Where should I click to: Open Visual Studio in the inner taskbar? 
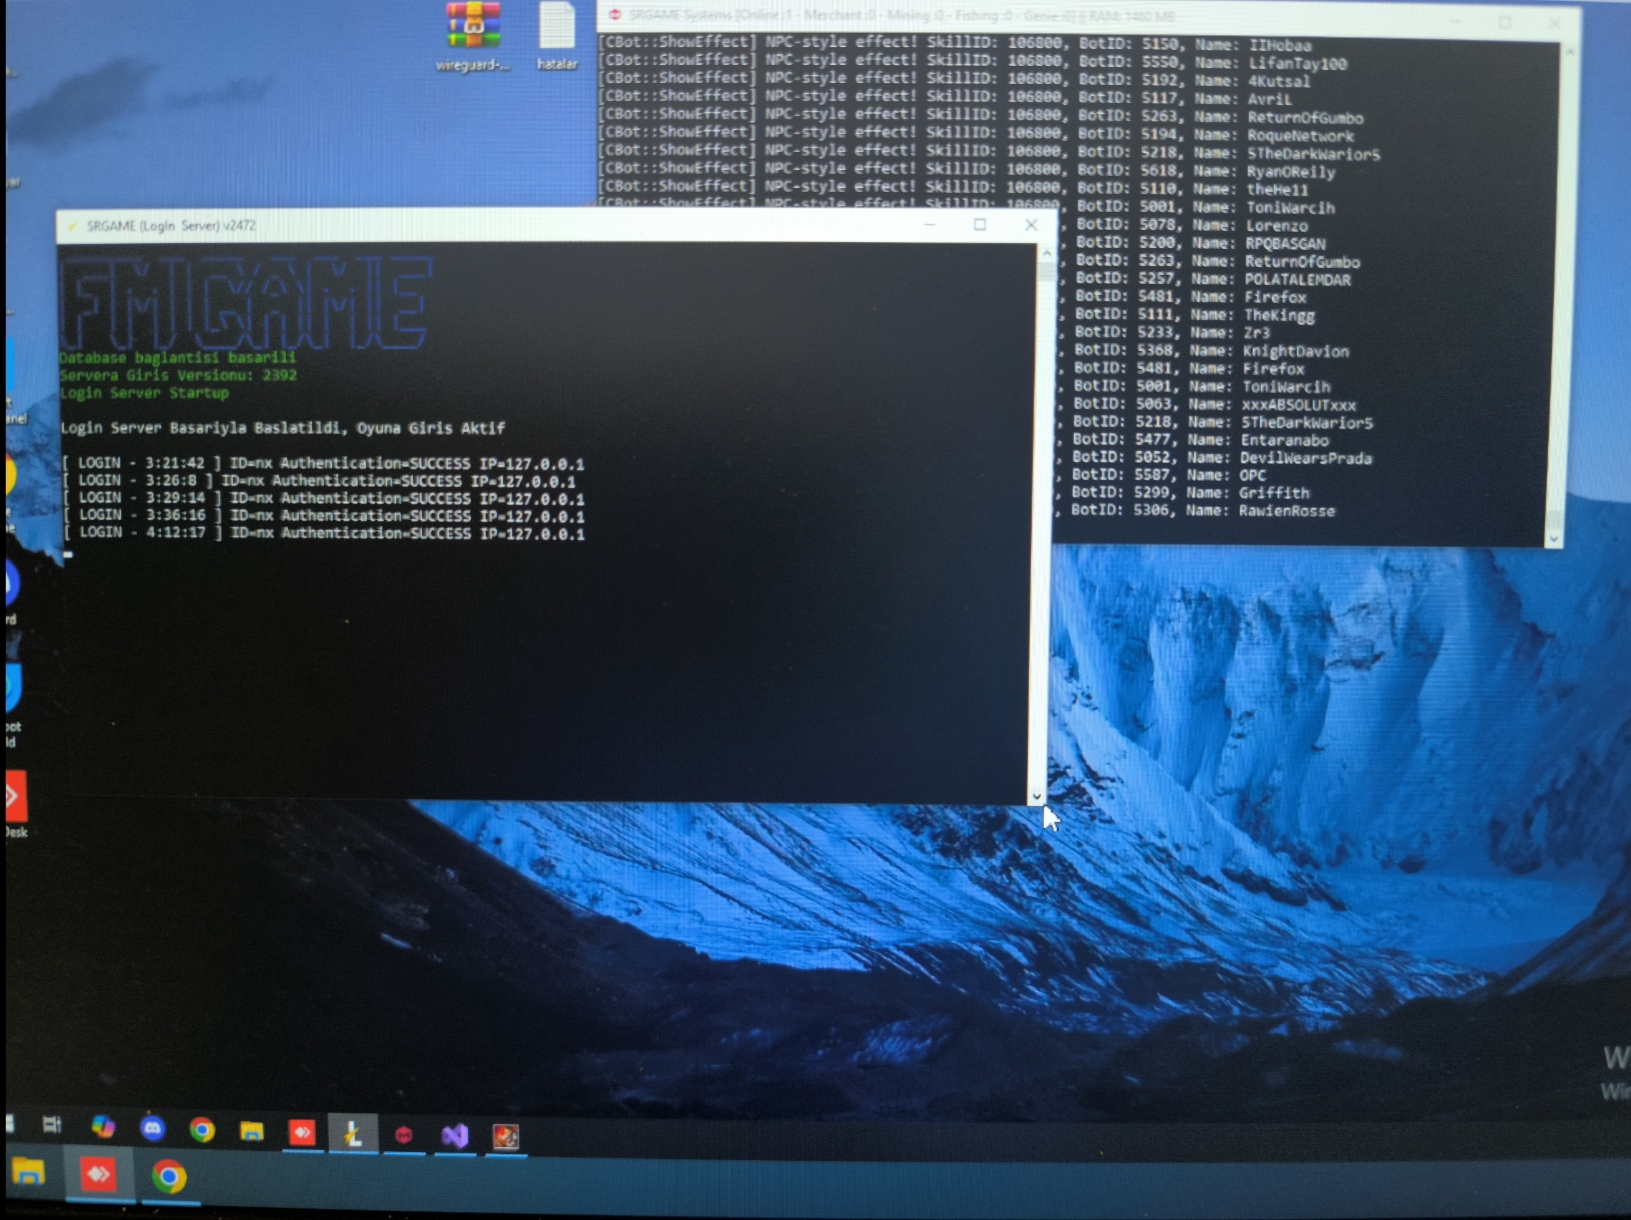pos(455,1136)
